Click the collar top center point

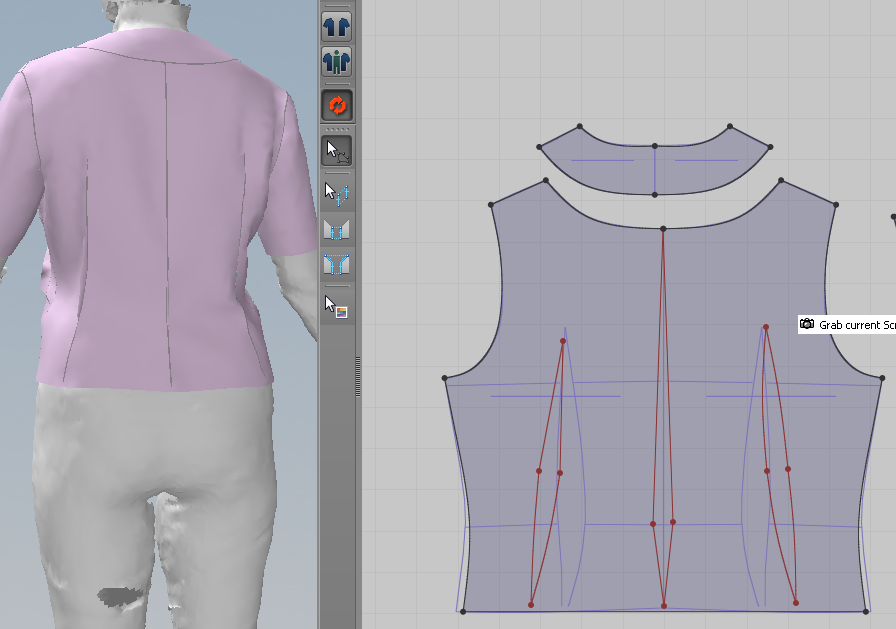[x=655, y=146]
